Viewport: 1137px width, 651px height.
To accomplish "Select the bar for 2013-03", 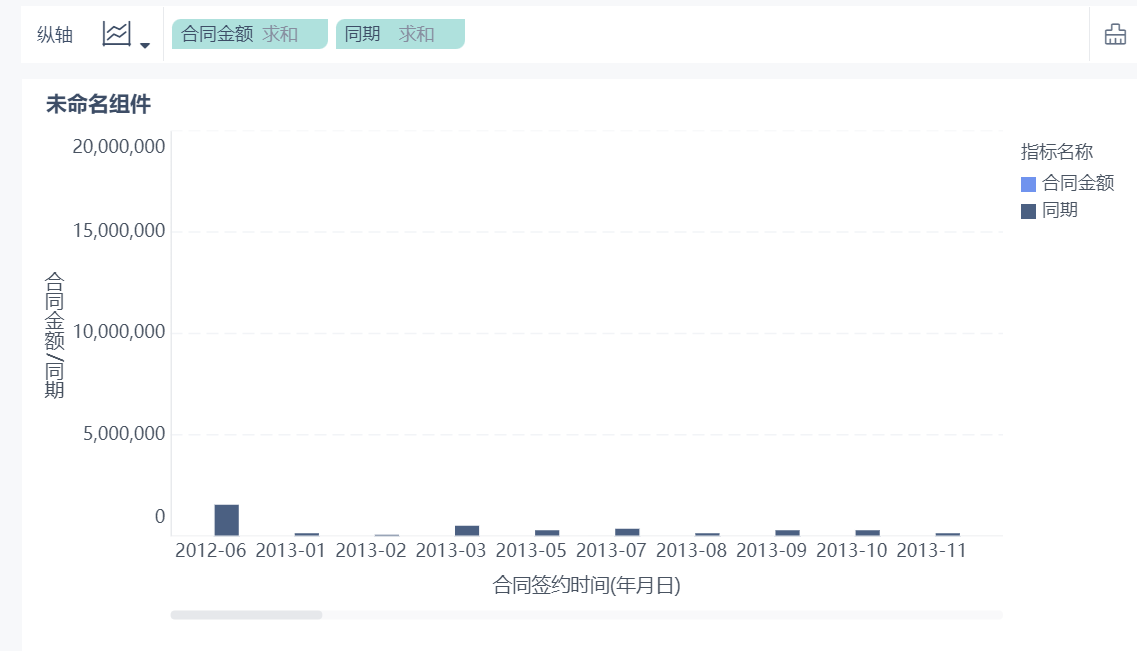I will click(x=467, y=530).
